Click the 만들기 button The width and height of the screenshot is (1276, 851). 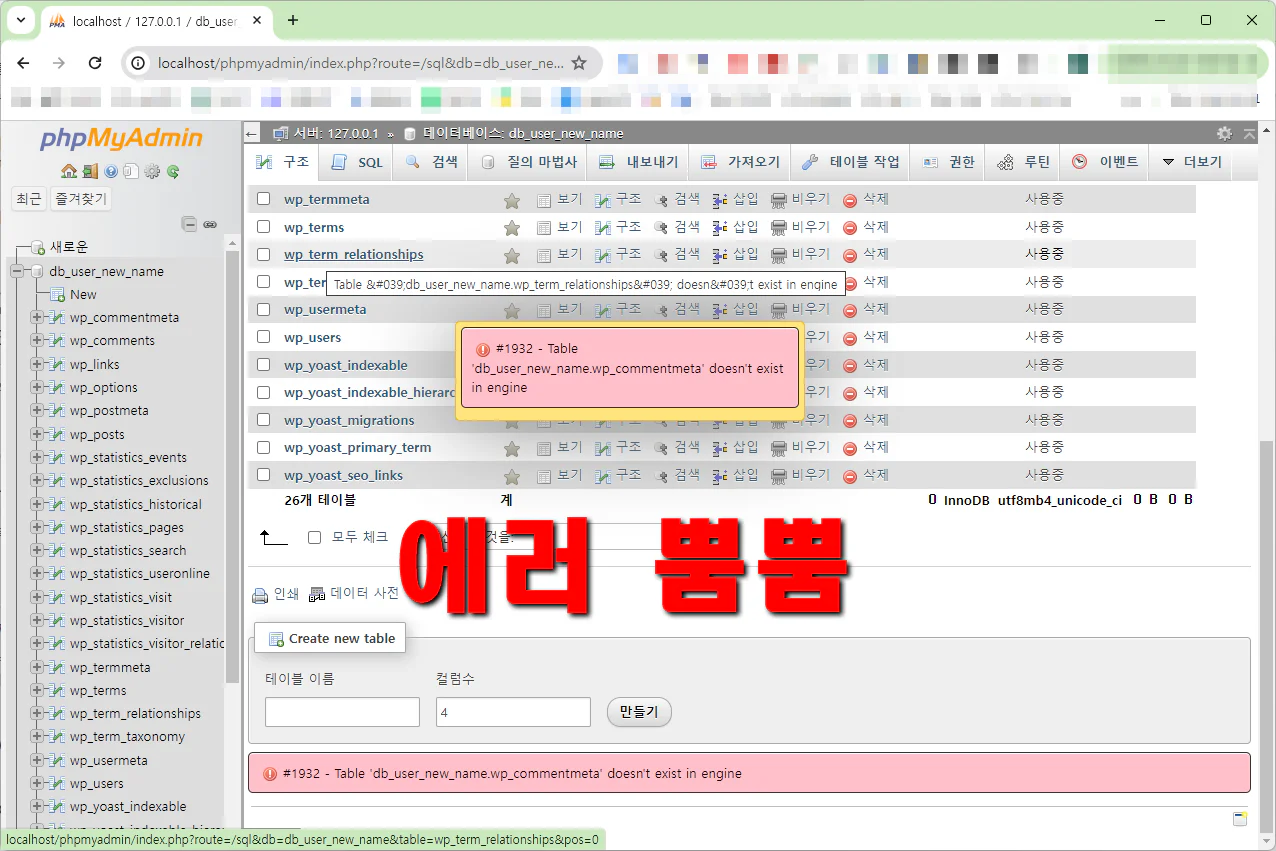tap(639, 712)
